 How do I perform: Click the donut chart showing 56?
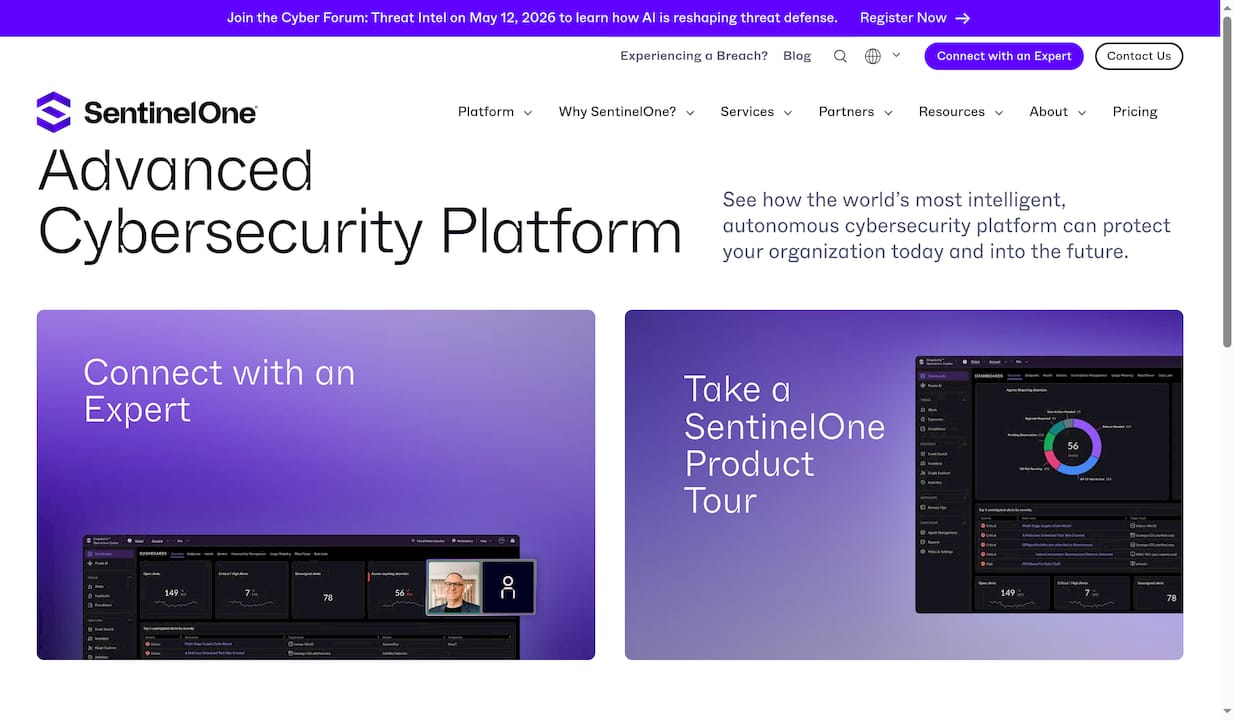pyautogui.click(x=1072, y=446)
